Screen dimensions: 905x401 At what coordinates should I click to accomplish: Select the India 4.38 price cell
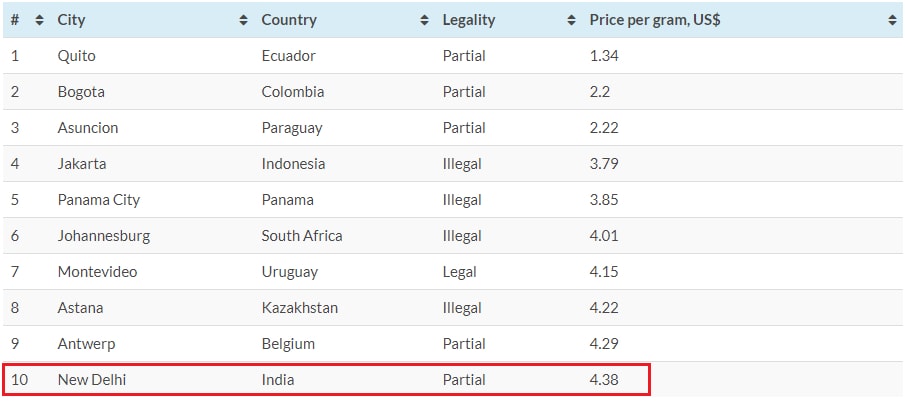(604, 380)
